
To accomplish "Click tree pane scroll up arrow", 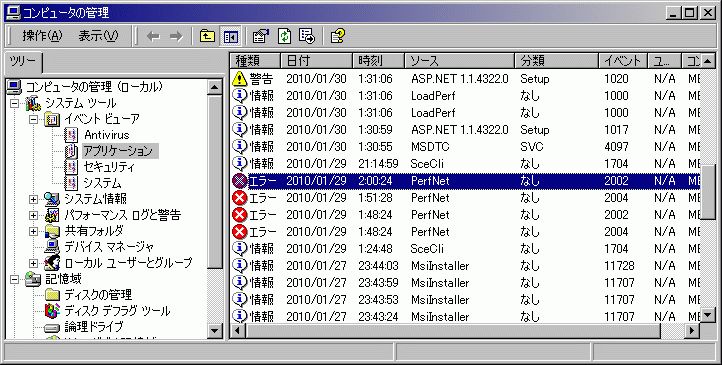I will pyautogui.click(x=215, y=87).
